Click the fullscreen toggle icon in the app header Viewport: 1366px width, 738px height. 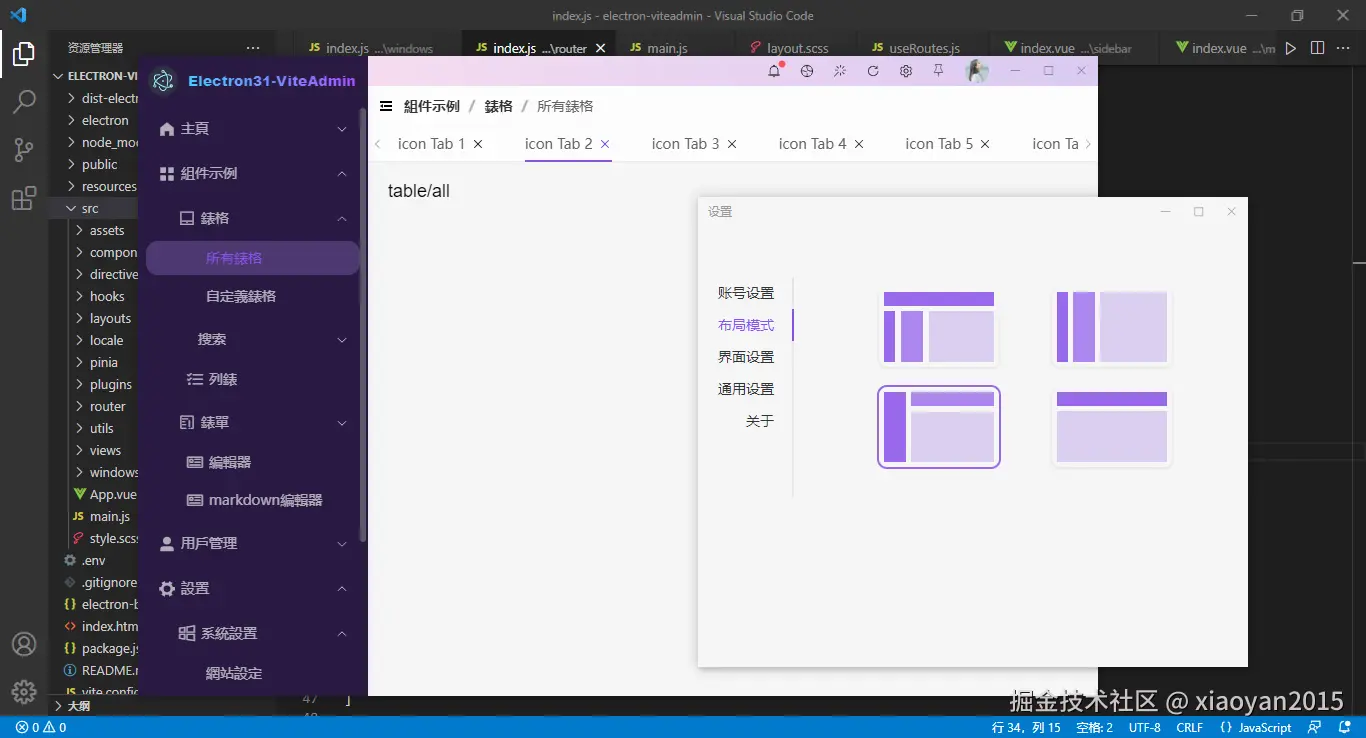point(840,71)
